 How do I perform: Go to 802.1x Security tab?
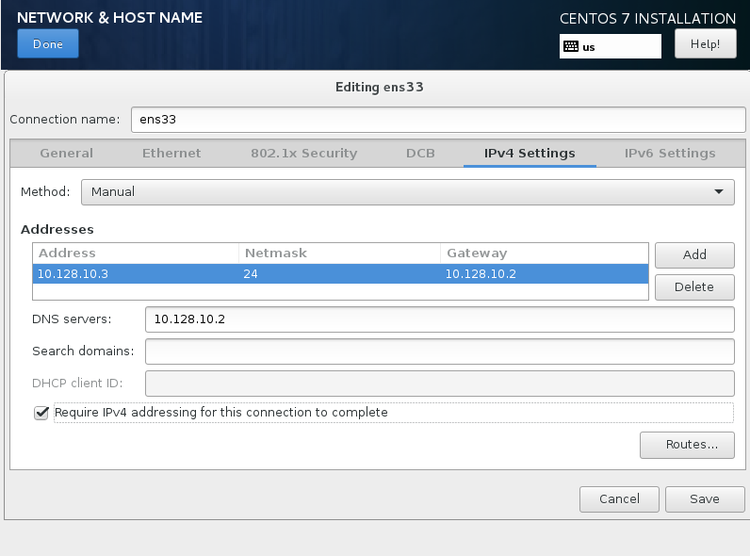(x=303, y=153)
